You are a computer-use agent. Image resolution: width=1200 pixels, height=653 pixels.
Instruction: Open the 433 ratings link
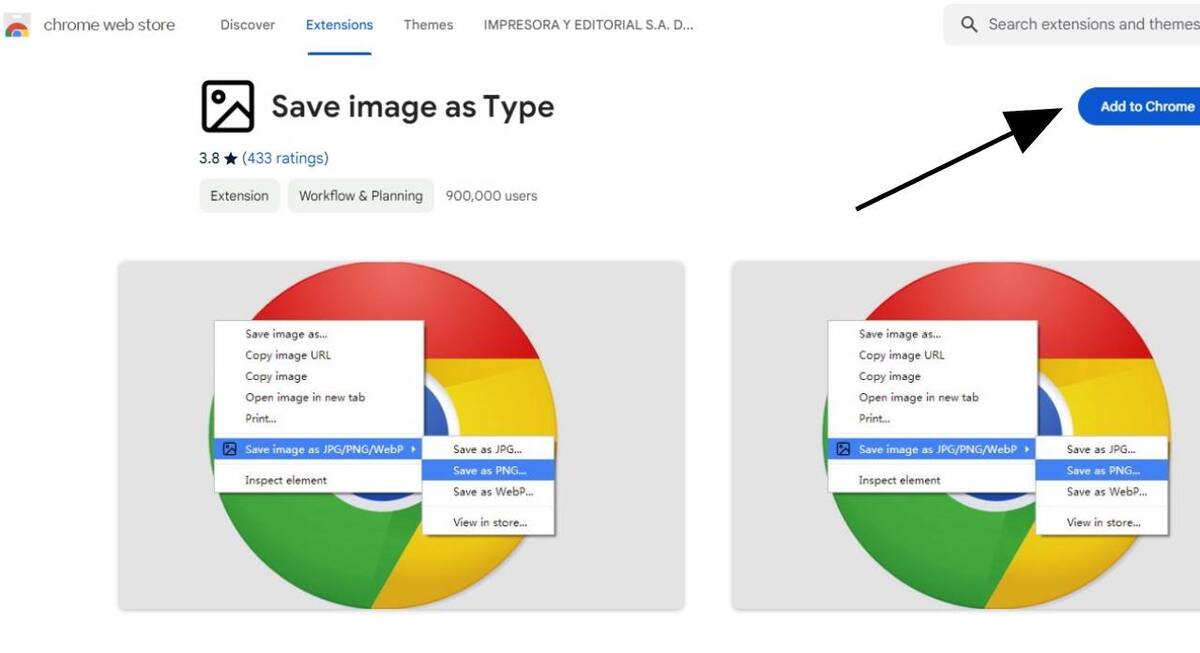pos(285,158)
